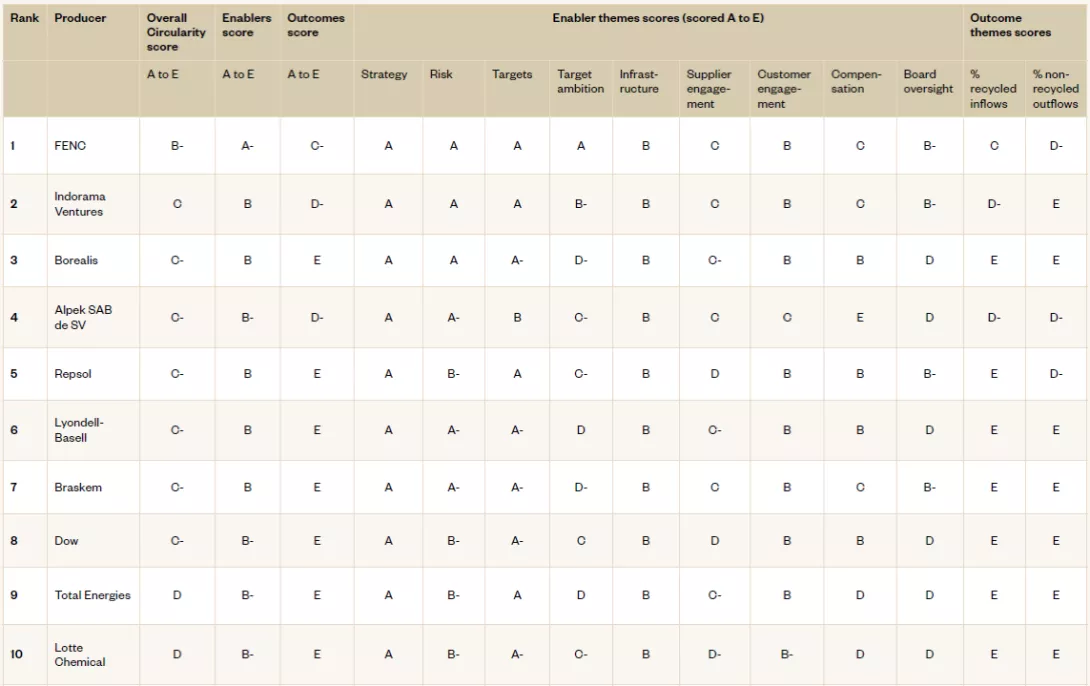
Task: Click the Risk sub-header
Action: 441,74
